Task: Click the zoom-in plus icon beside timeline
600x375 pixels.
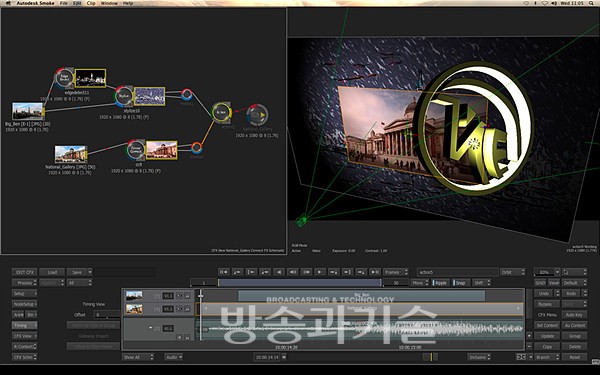Action: 529,336
